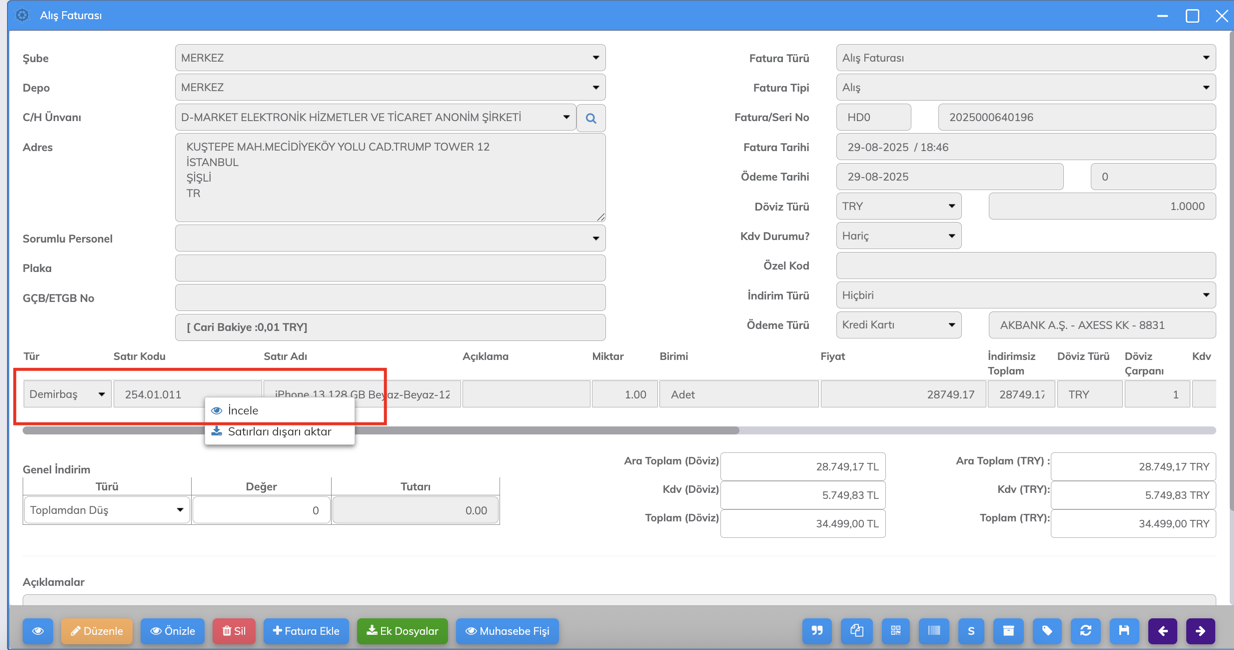Image resolution: width=1234 pixels, height=650 pixels.
Task: Open the Kdv Durumu dropdown
Action: 897,236
